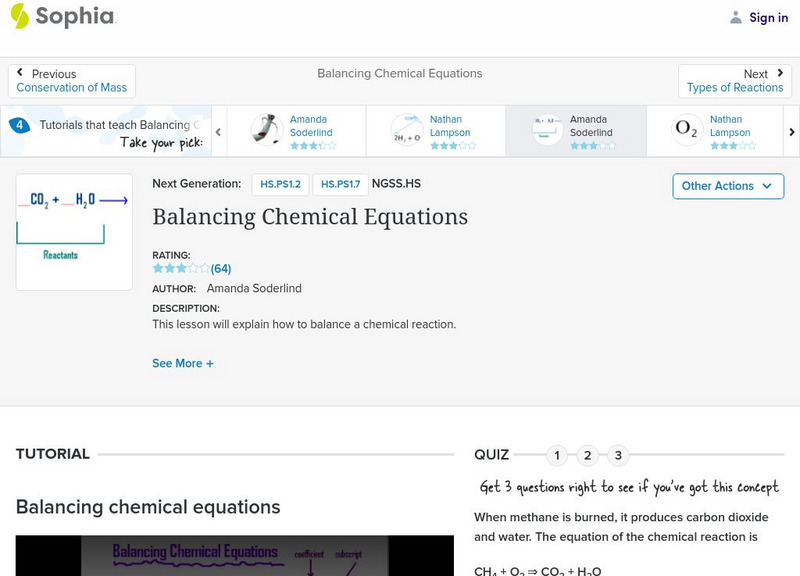Click the Sign in user icon

736,17
